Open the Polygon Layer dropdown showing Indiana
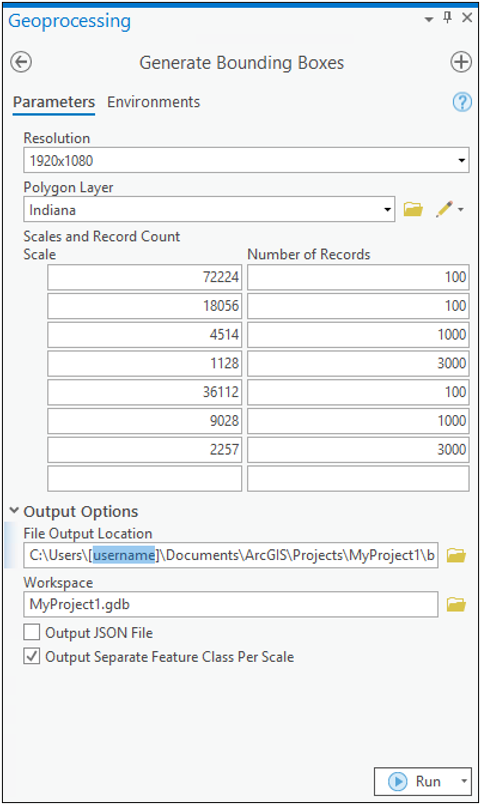 [x=388, y=209]
